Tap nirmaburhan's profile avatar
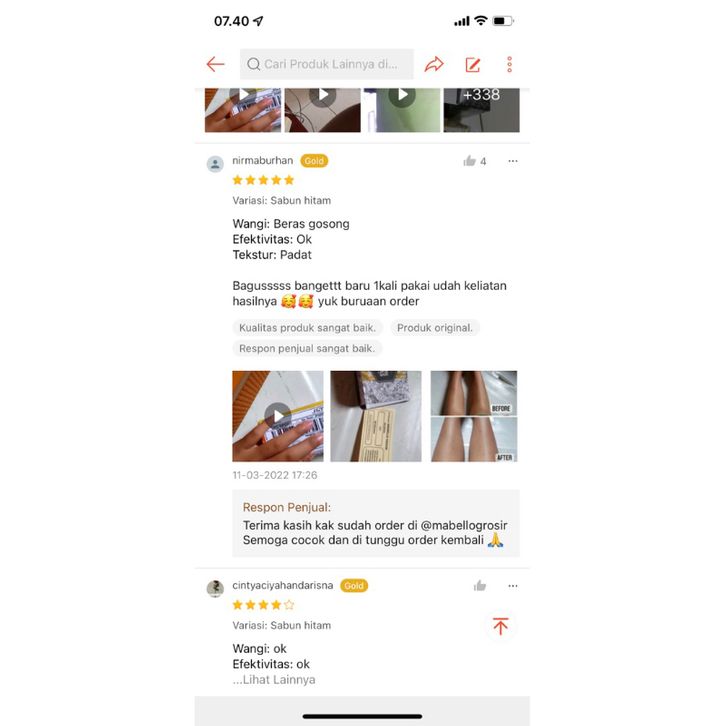This screenshot has height=726, width=726. [x=215, y=164]
